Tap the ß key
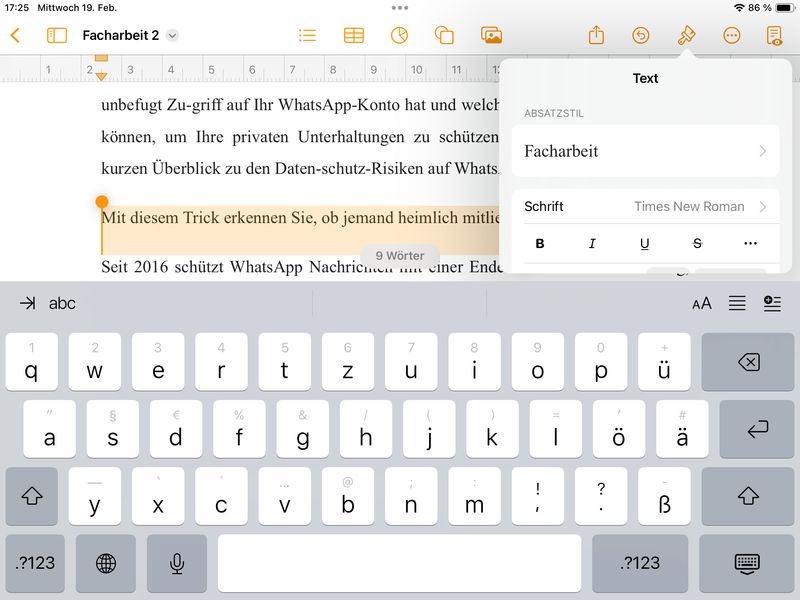The image size is (800, 600). [x=664, y=496]
